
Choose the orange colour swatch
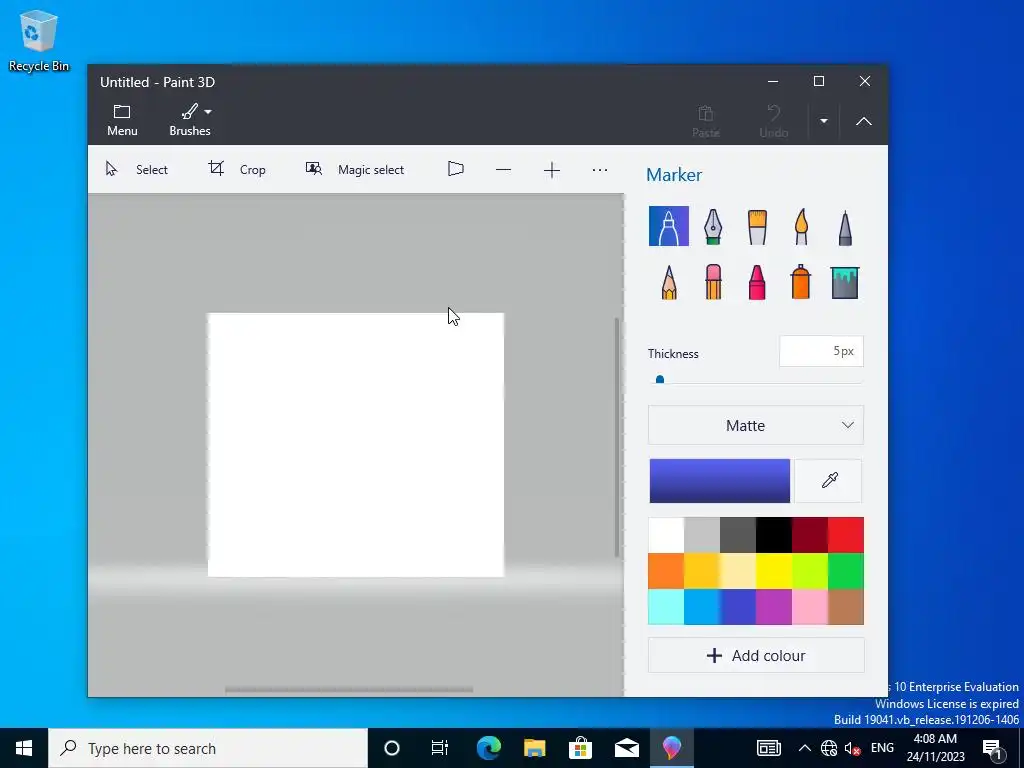666,571
